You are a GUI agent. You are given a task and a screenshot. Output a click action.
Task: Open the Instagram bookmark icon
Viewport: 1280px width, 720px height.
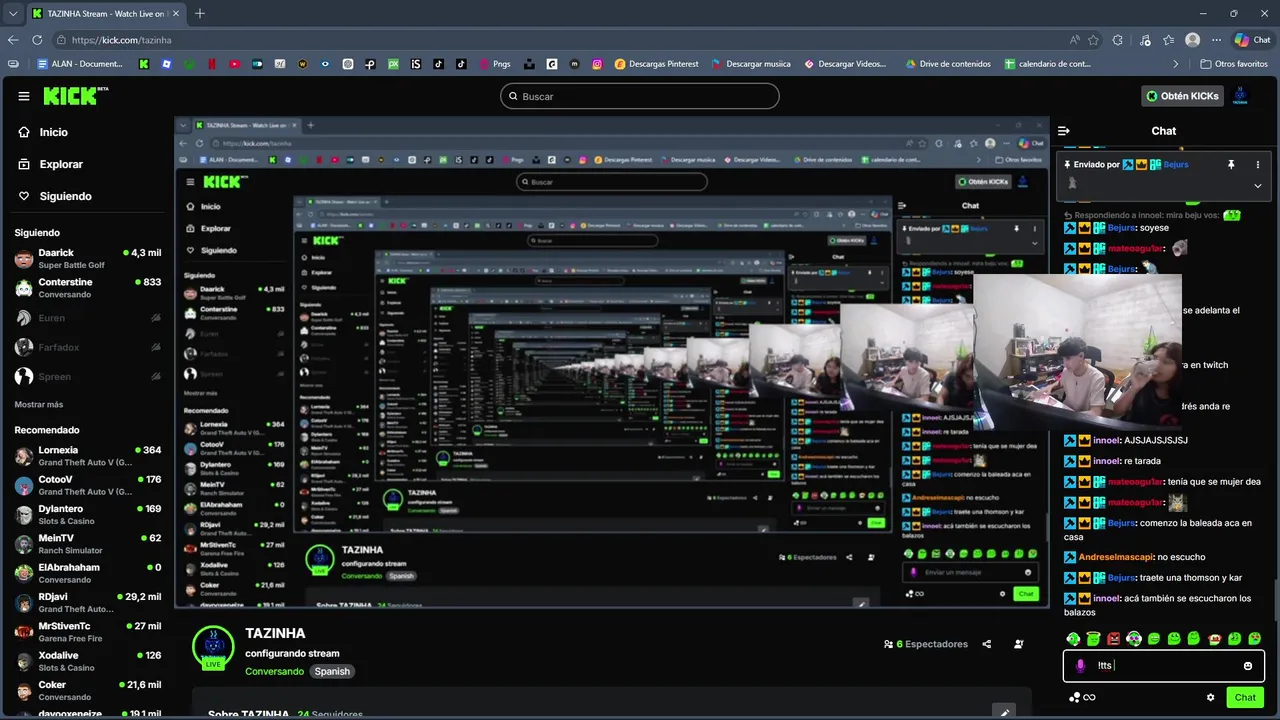597,64
